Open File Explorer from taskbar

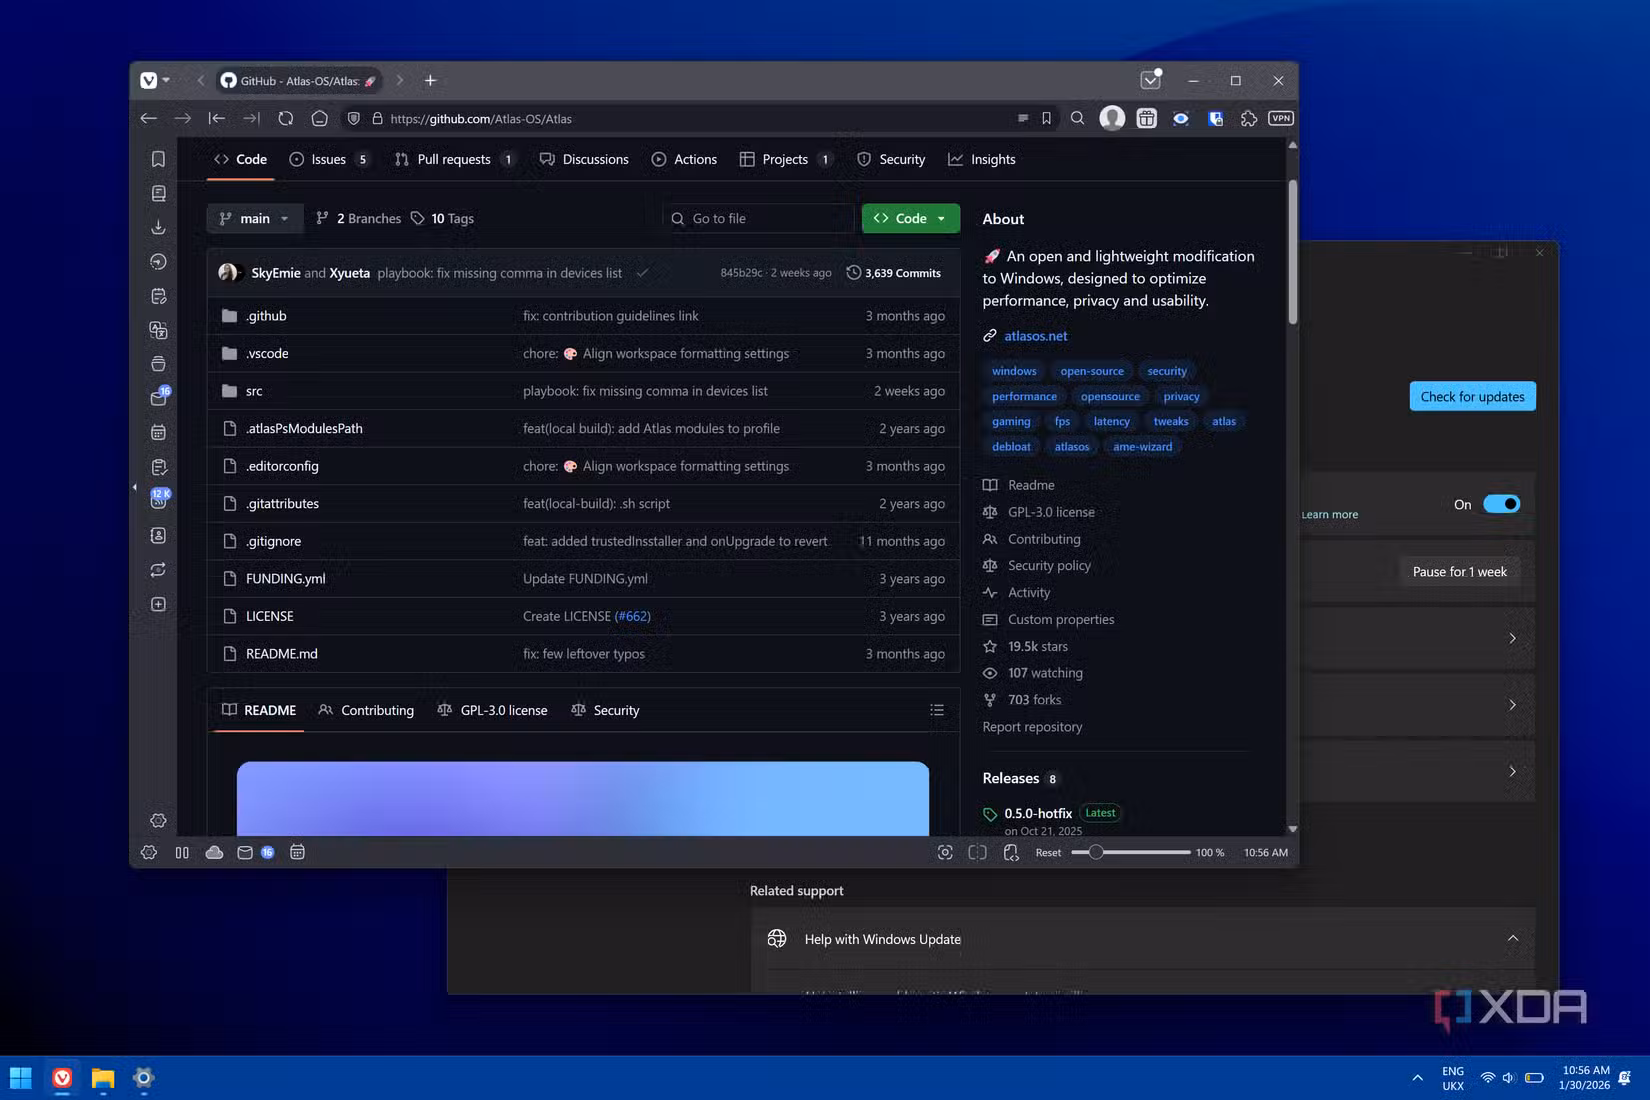tap(102, 1078)
